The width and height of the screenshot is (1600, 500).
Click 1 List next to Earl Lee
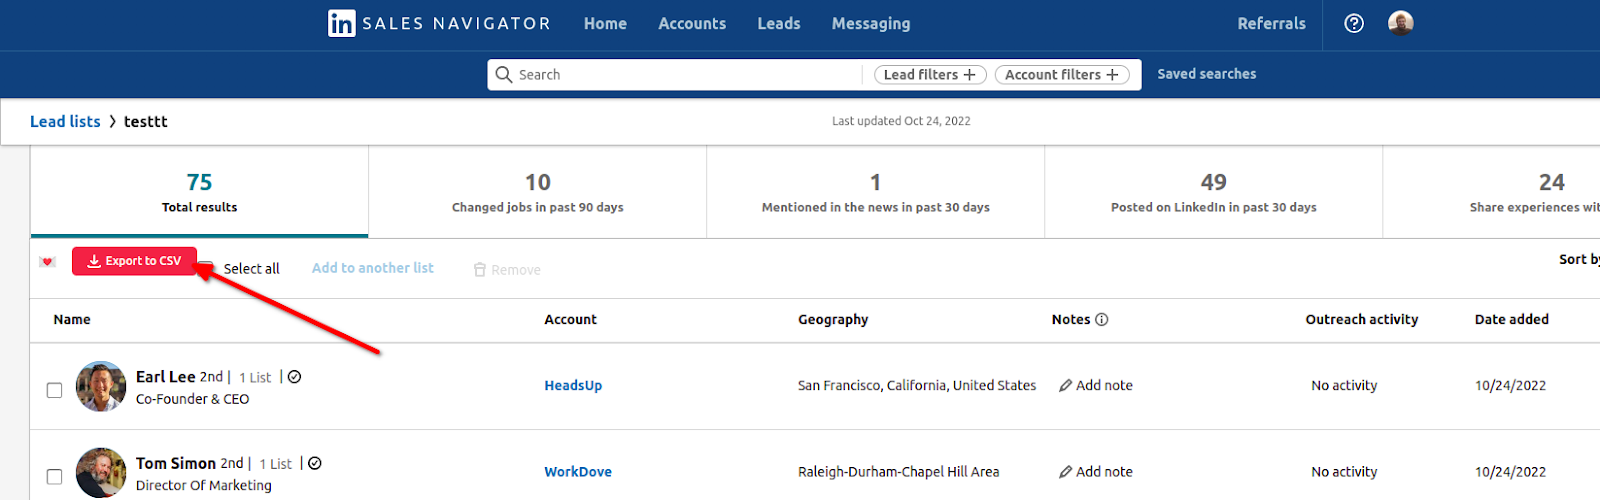255,377
